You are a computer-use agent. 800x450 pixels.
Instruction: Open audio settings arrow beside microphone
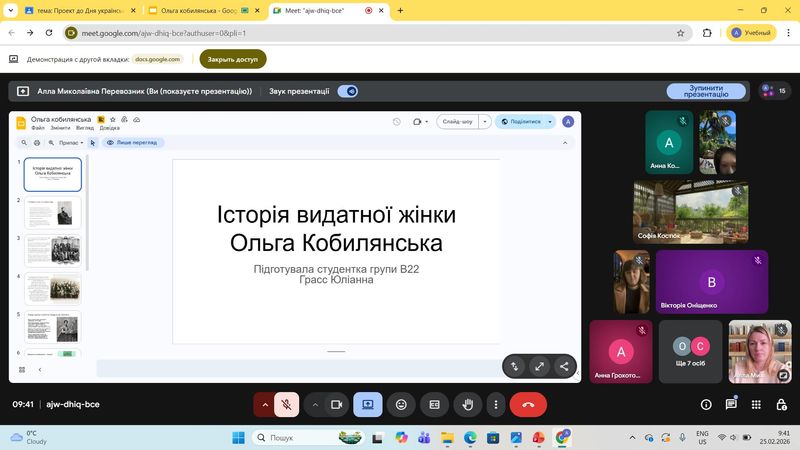pos(264,404)
